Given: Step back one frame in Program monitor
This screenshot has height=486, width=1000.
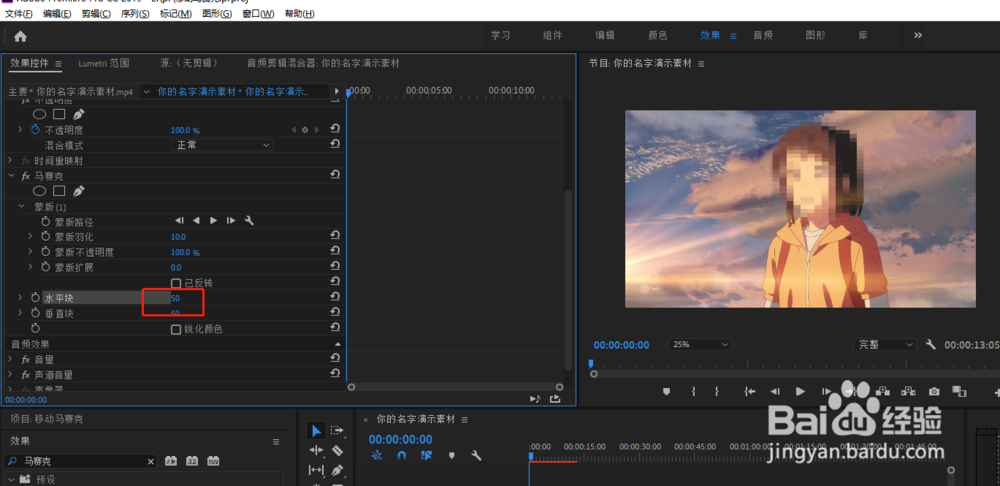Looking at the screenshot, I should (x=775, y=392).
